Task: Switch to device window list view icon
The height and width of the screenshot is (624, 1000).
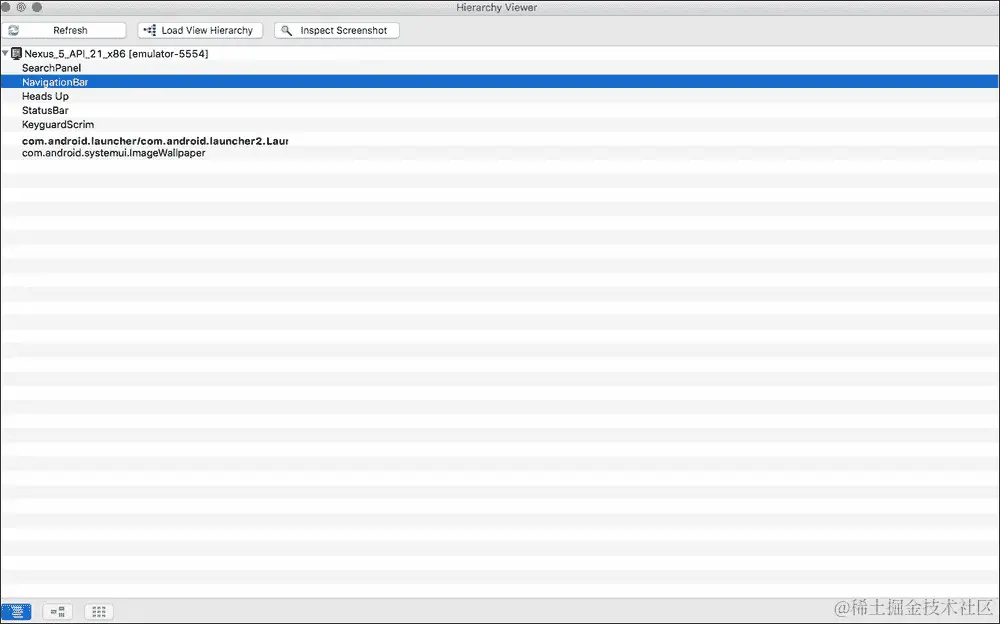Action: [17, 612]
